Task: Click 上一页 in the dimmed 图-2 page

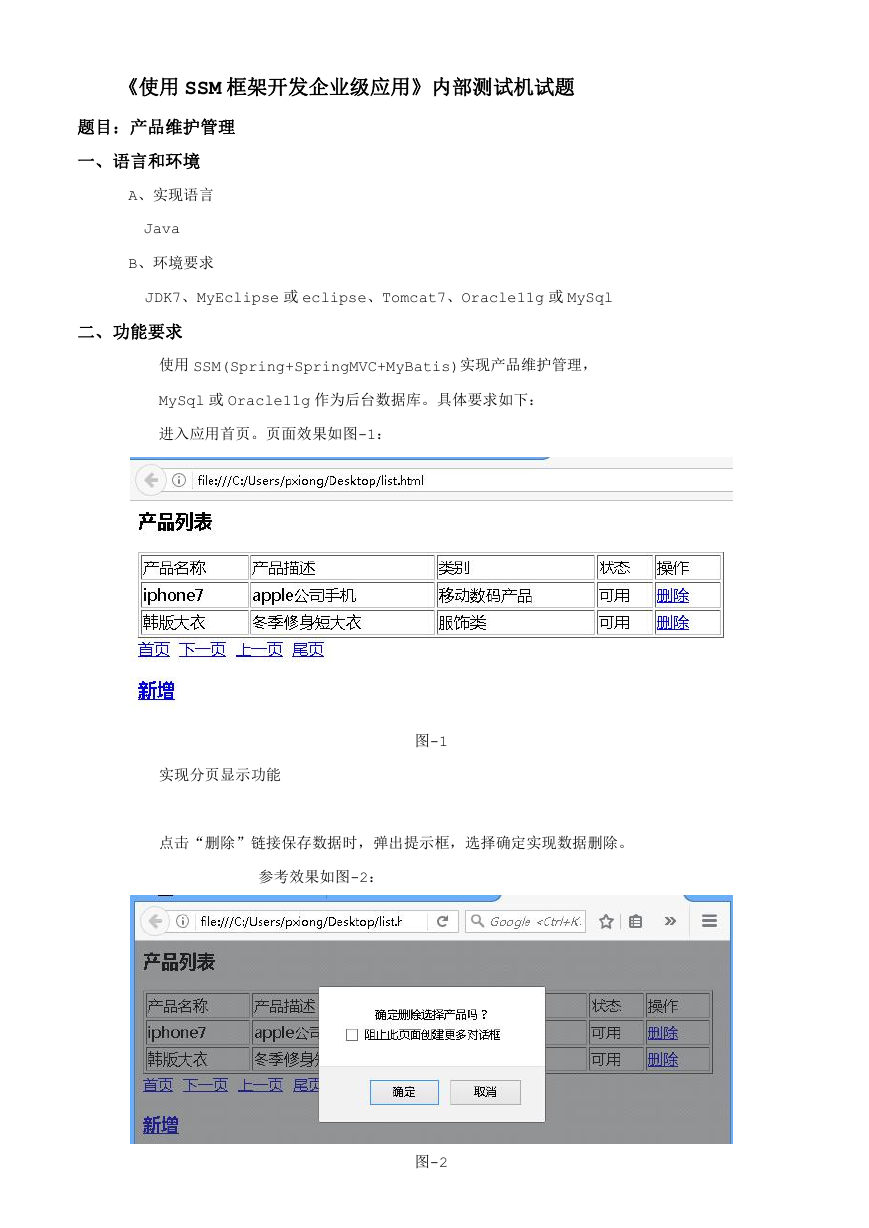Action: pos(261,1085)
